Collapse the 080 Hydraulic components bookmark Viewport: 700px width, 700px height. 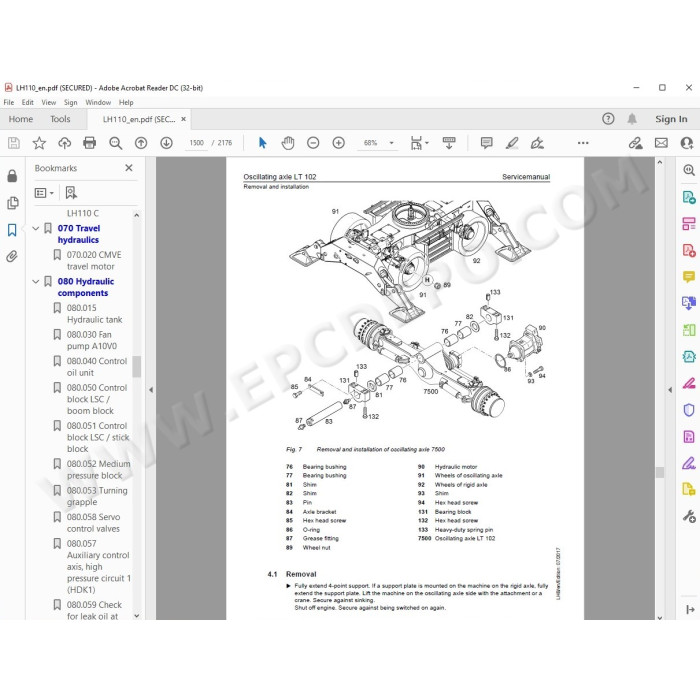click(36, 282)
